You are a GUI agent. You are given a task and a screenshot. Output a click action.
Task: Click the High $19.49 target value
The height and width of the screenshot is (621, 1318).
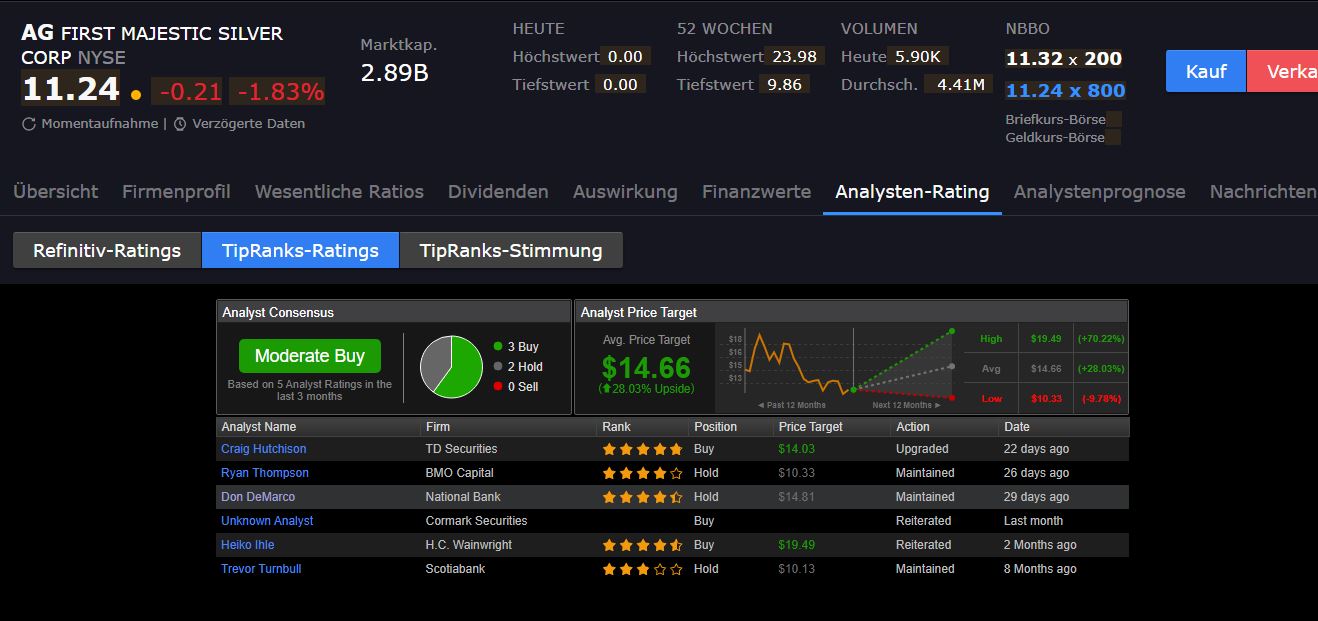[1045, 339]
